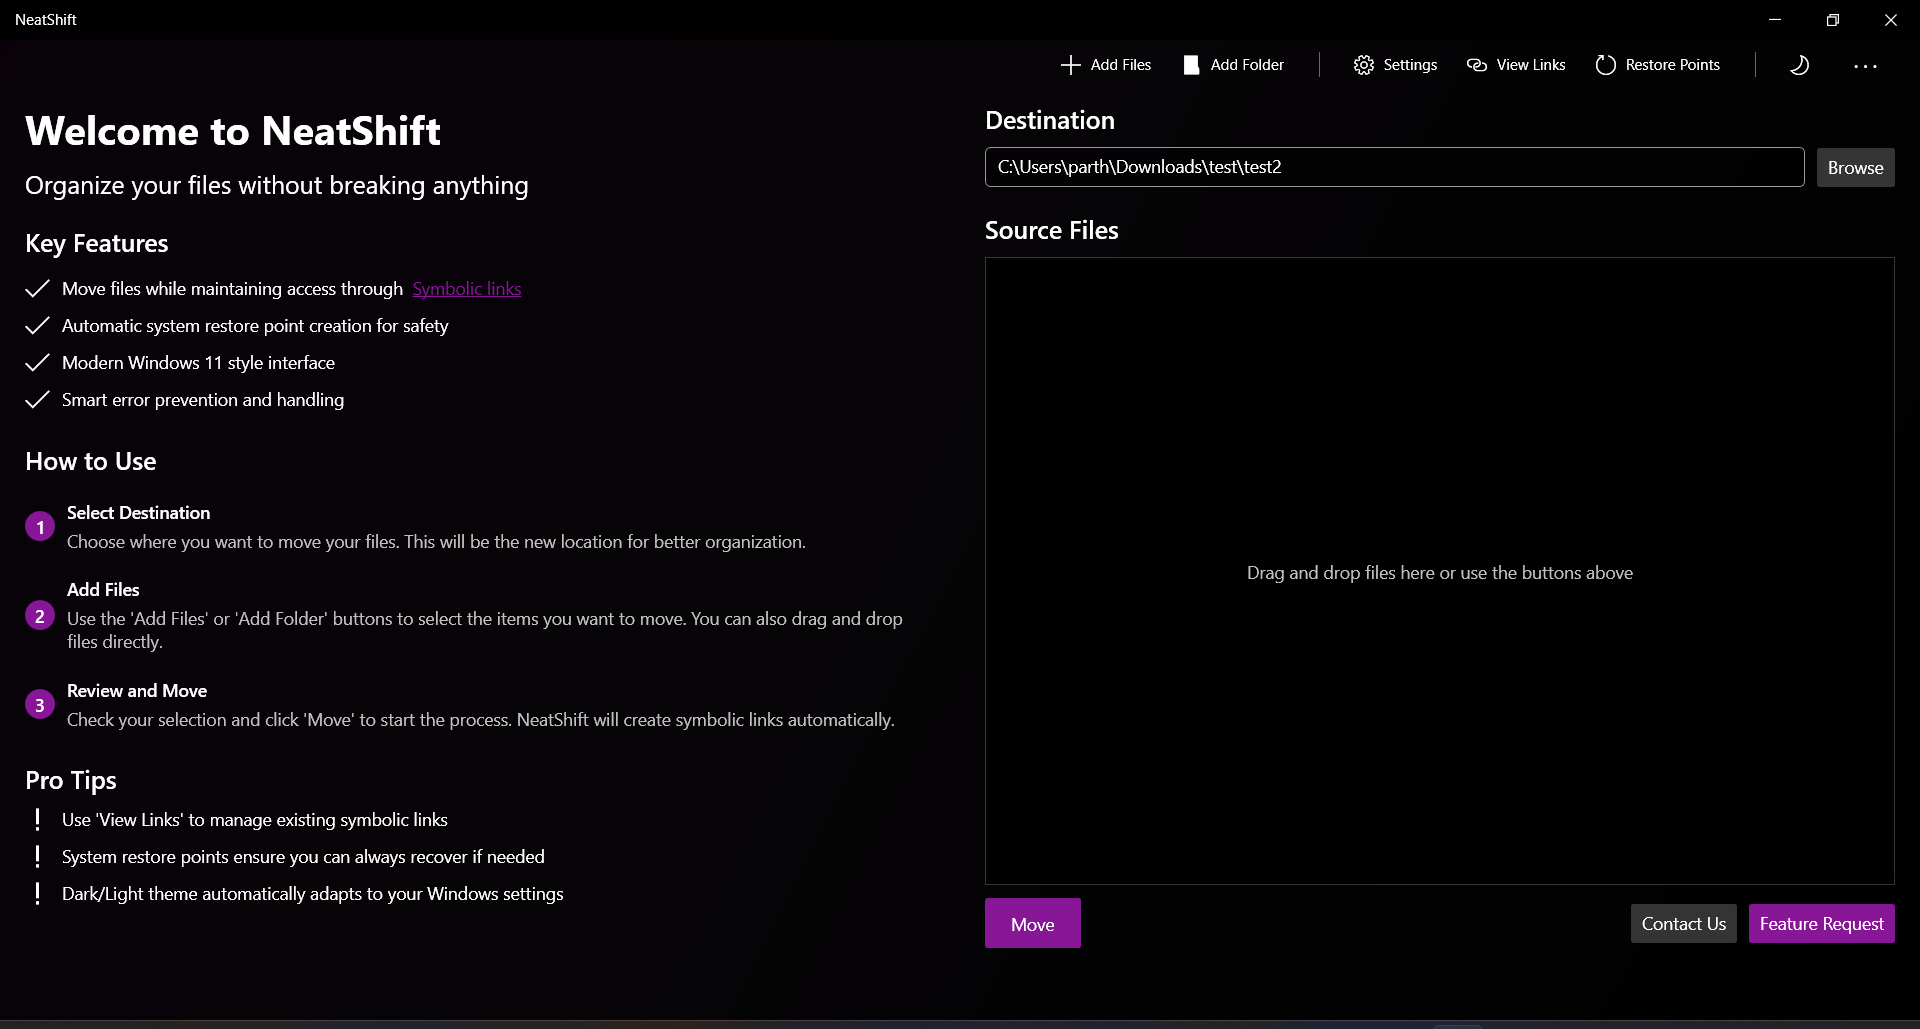The height and width of the screenshot is (1029, 1920).
Task: Open the Settings toolbar item
Action: 1396,65
